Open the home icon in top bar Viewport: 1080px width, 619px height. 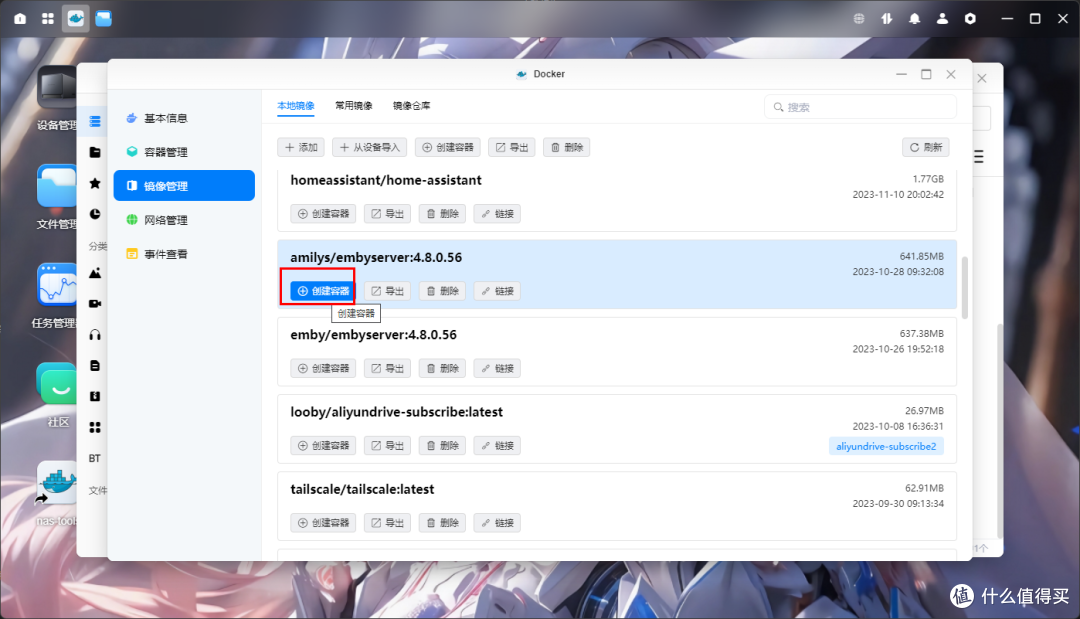pos(20,19)
